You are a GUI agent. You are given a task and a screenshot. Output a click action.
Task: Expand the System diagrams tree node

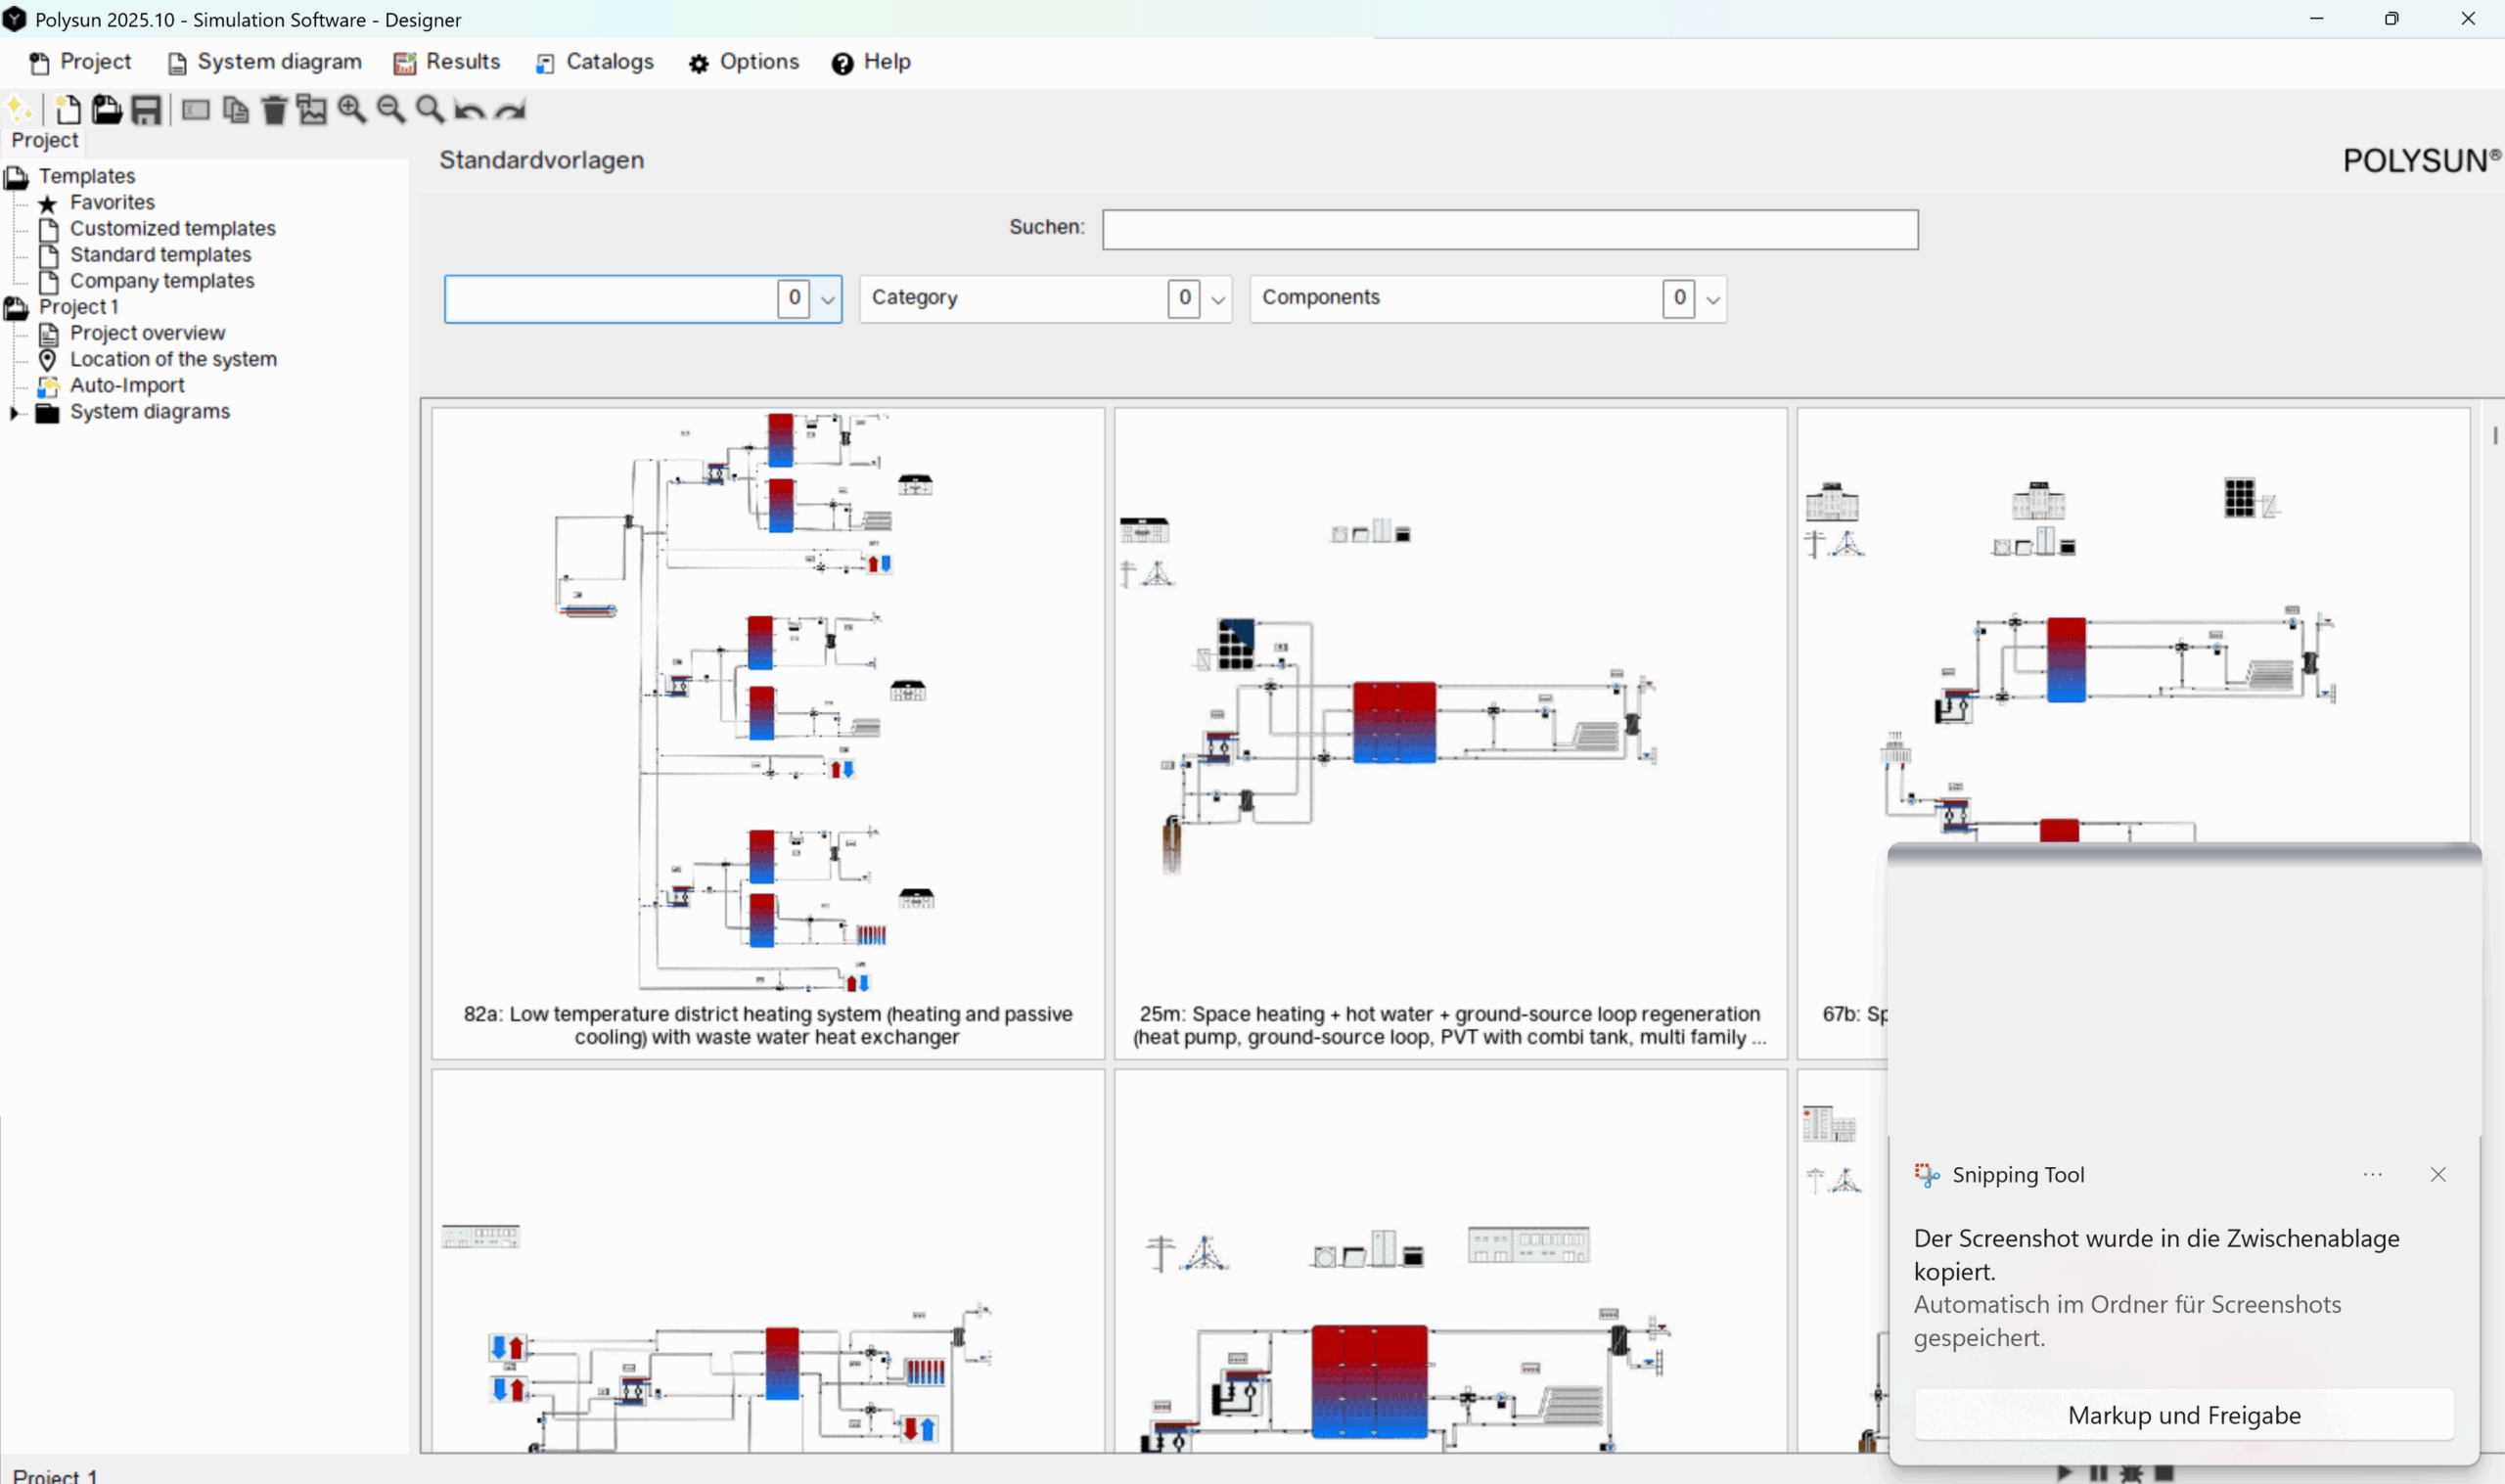[x=14, y=412]
